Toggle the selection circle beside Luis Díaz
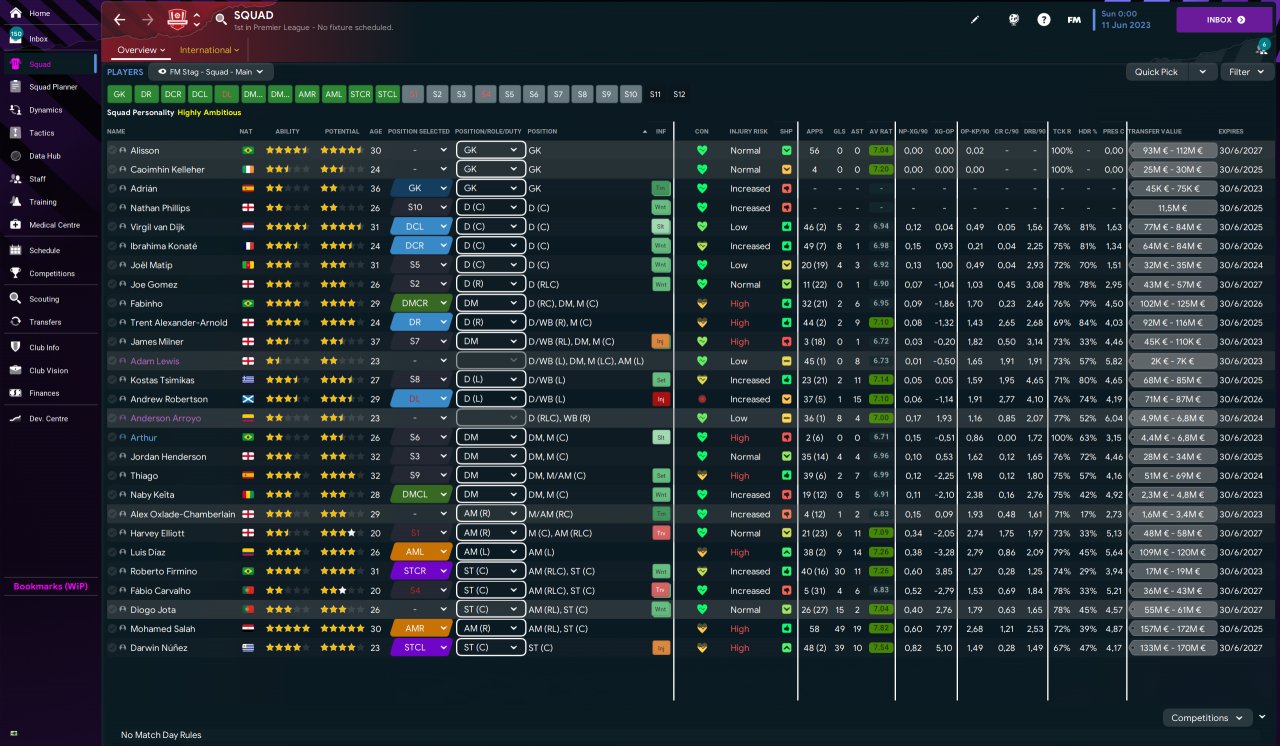 (x=113, y=552)
